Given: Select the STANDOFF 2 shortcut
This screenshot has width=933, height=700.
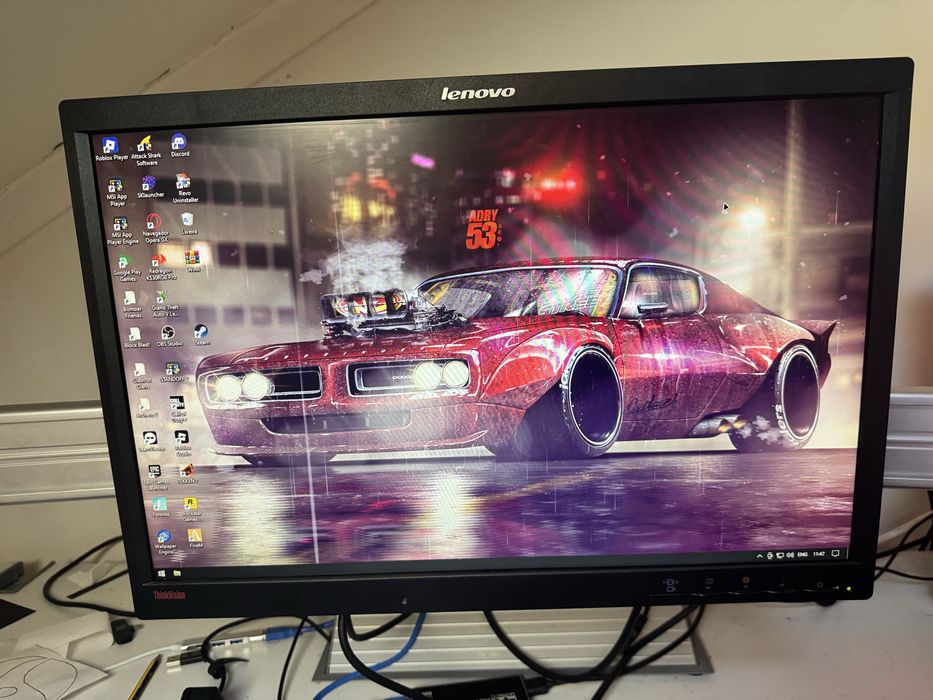Looking at the screenshot, I should (174, 373).
